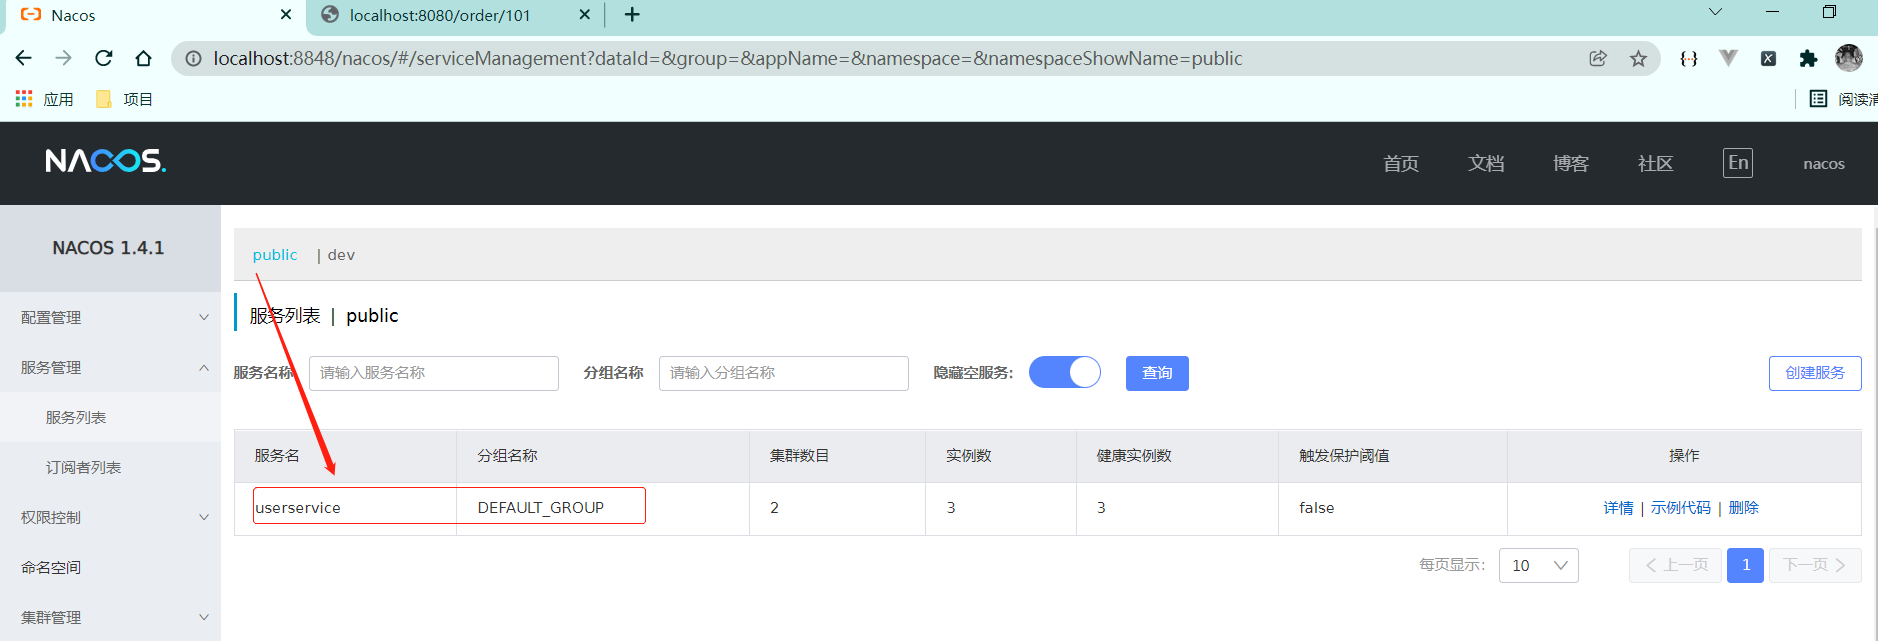This screenshot has width=1878, height=641.
Task: Click the 上一页 pagination button
Action: (x=1676, y=565)
